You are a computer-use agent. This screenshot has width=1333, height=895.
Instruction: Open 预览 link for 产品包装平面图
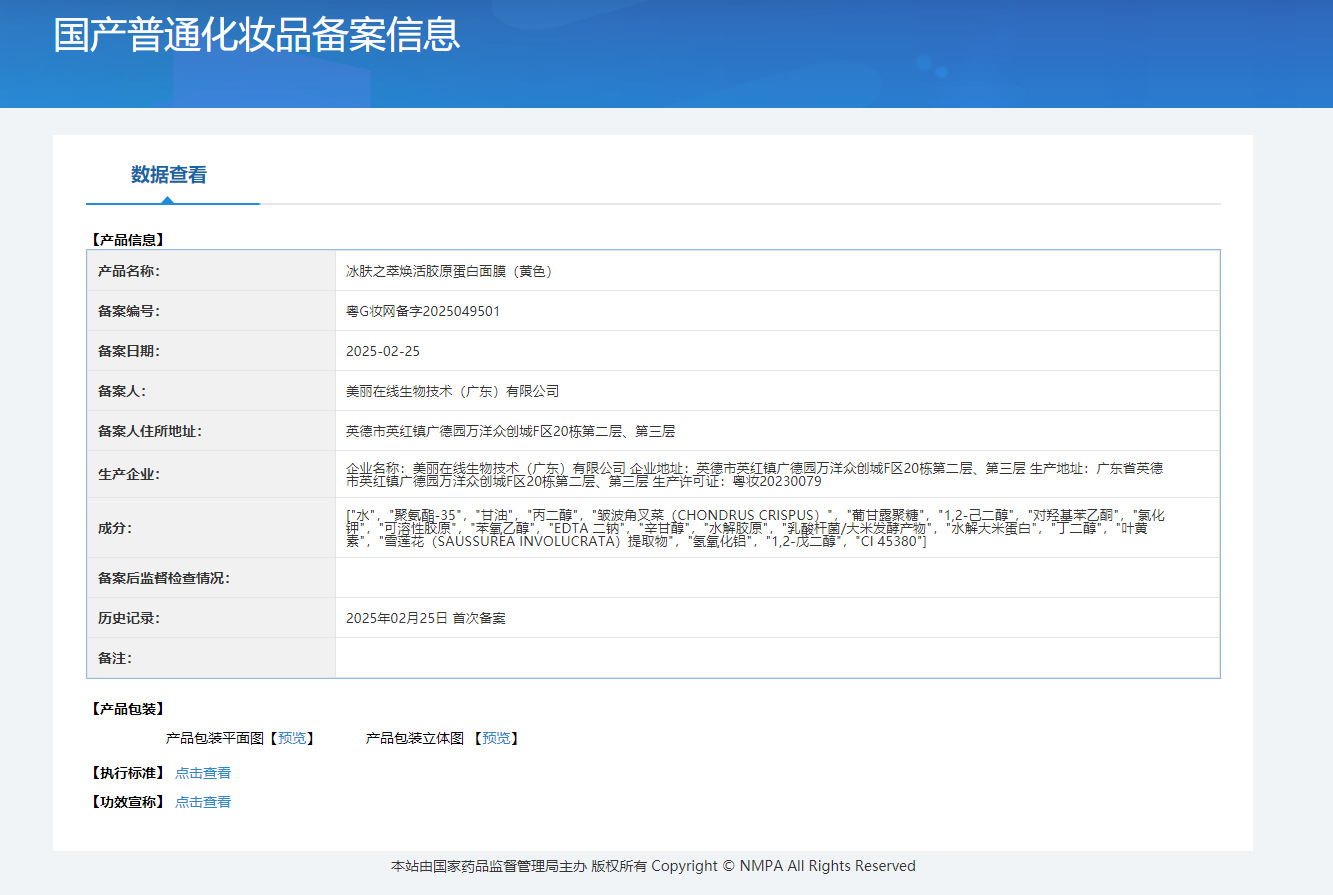click(292, 738)
